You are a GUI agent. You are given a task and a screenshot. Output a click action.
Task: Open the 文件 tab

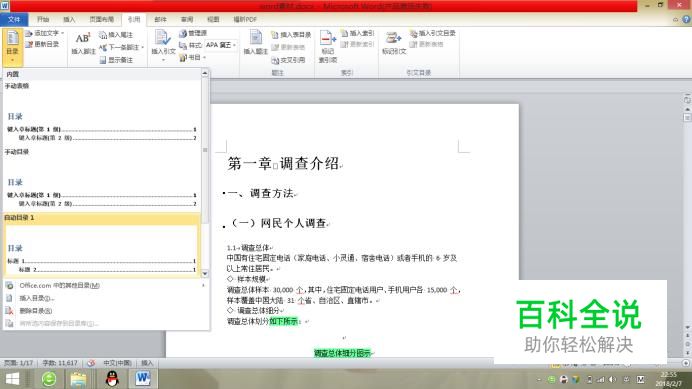click(x=14, y=19)
